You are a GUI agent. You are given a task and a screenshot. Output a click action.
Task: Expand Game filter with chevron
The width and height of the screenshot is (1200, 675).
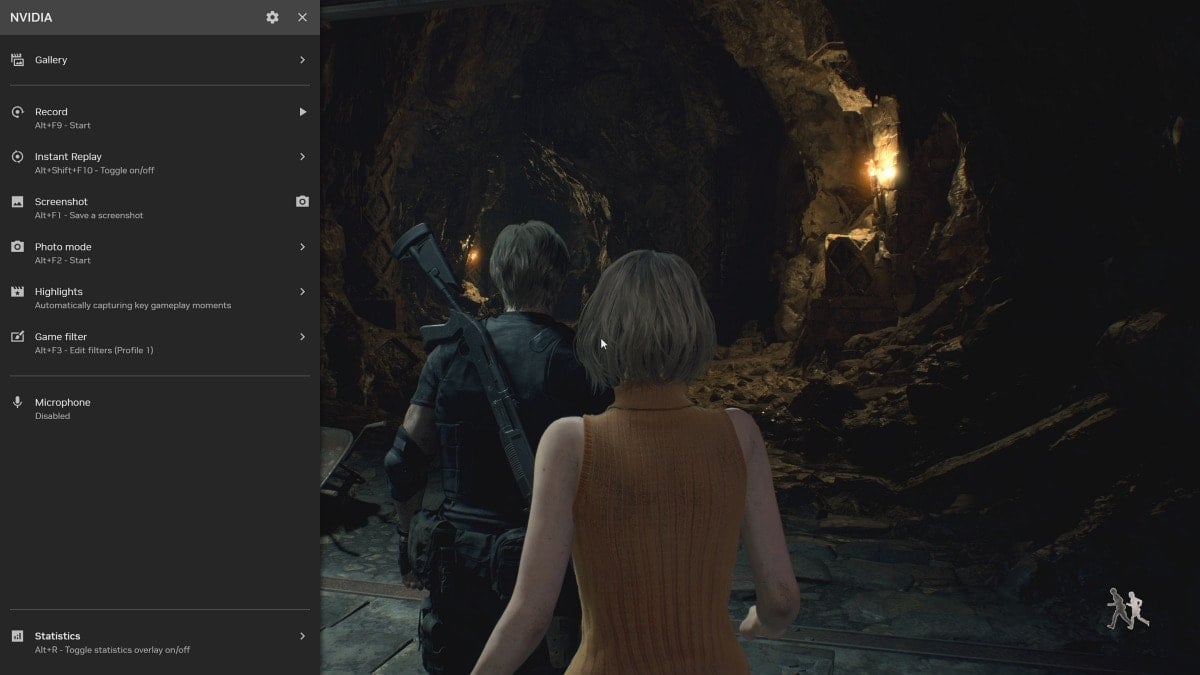click(x=302, y=337)
